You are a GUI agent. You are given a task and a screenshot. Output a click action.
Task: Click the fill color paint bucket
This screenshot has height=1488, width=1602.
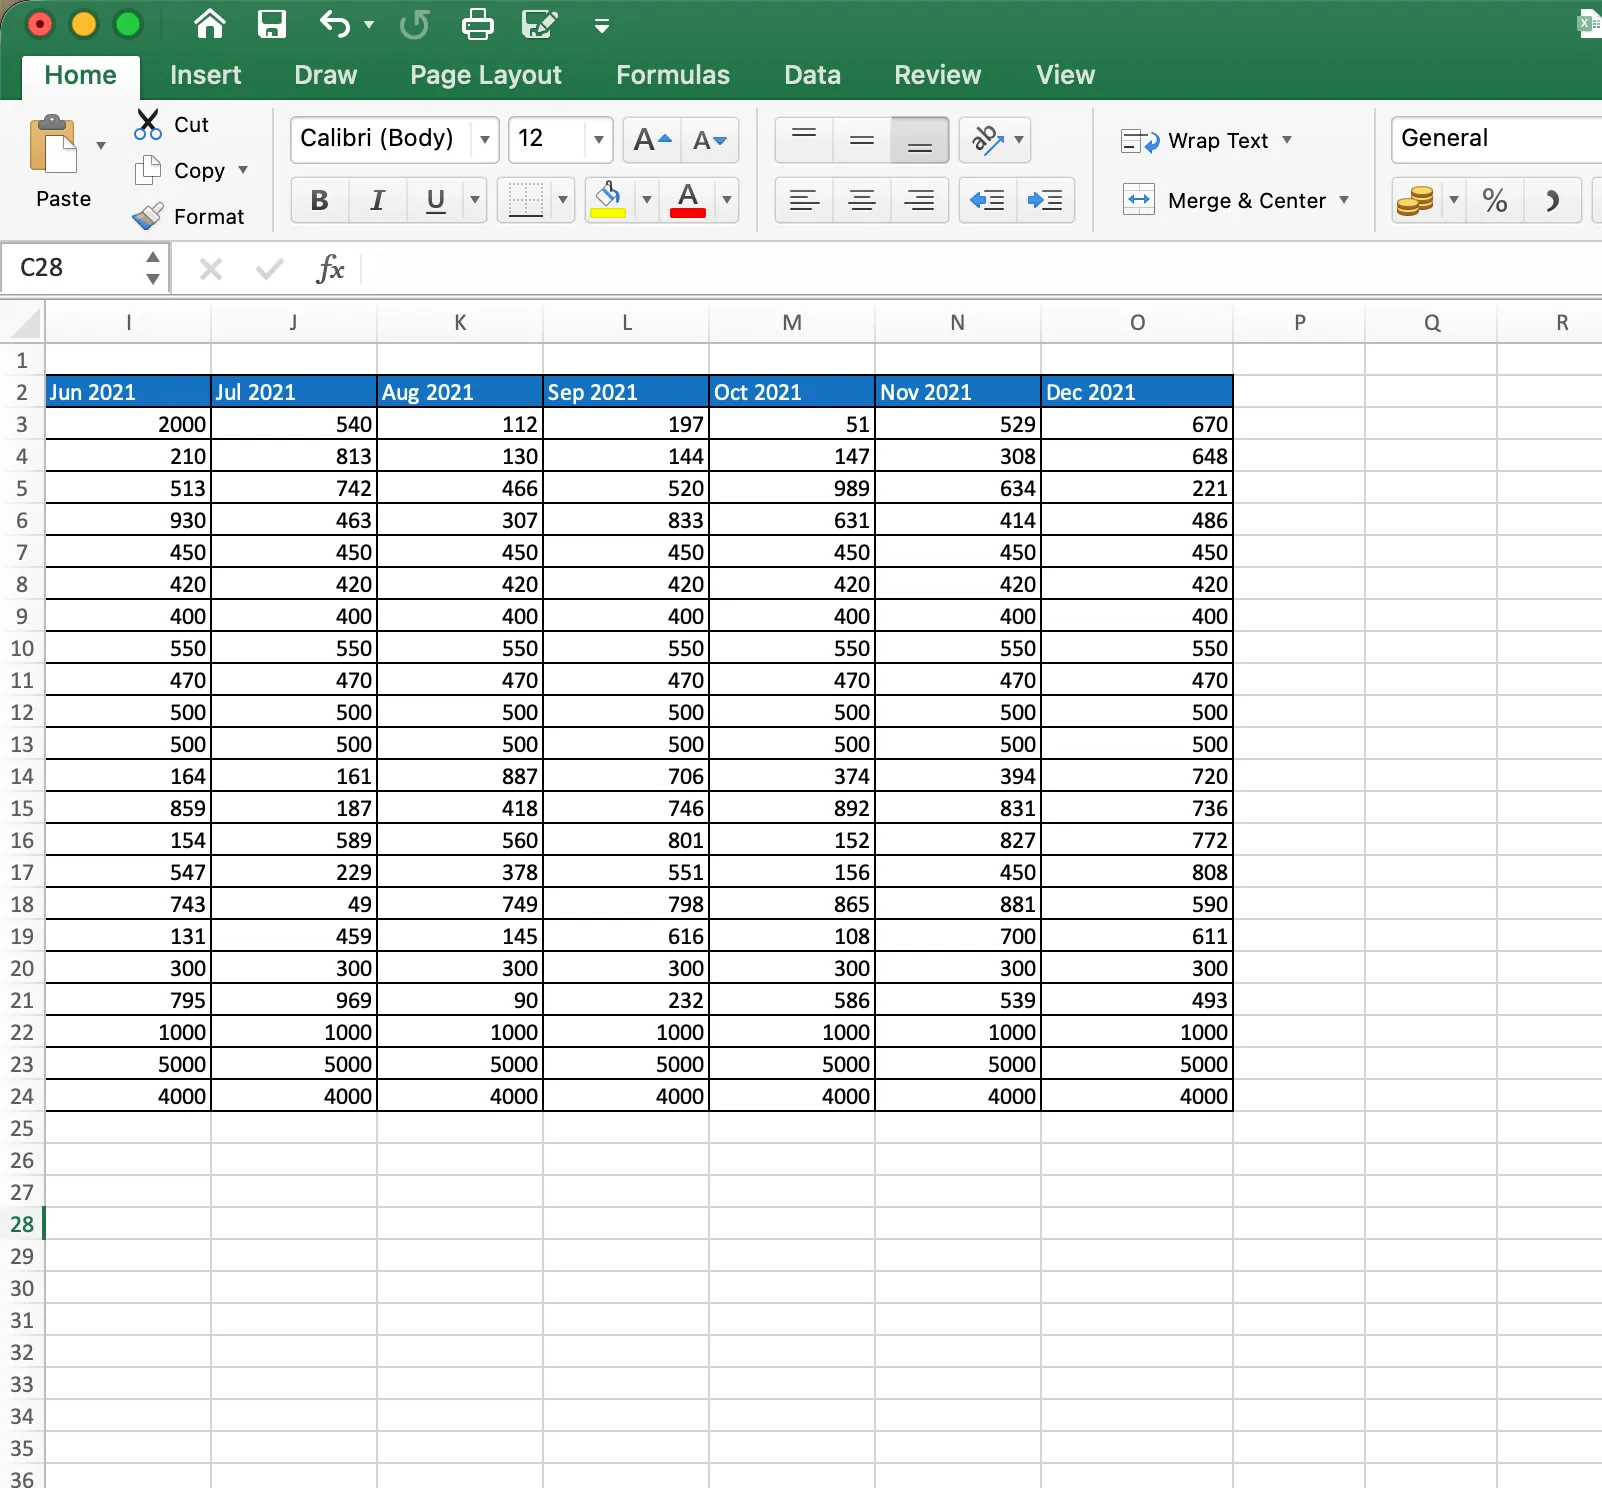608,200
